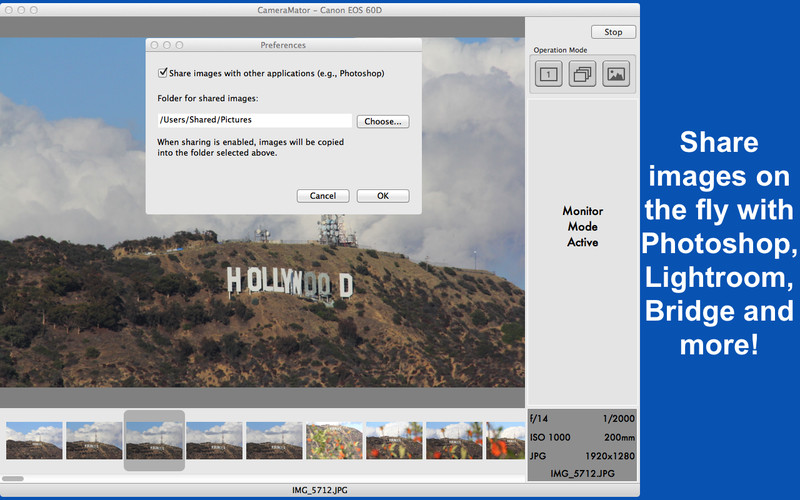Image resolution: width=800 pixels, height=500 pixels.
Task: Click the JPG format label
Action: click(x=538, y=456)
